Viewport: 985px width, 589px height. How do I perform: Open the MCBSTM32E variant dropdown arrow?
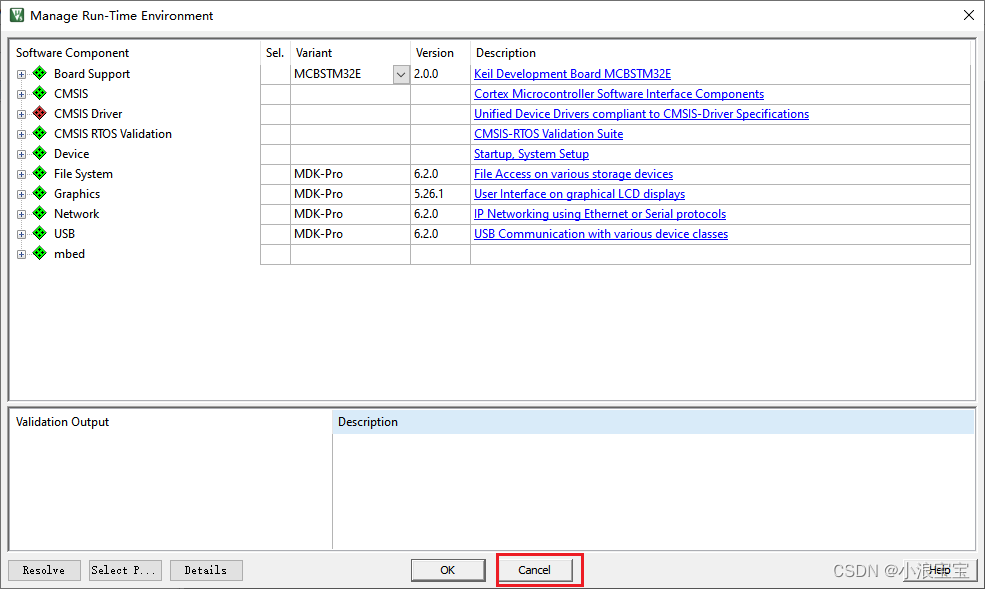tap(401, 74)
